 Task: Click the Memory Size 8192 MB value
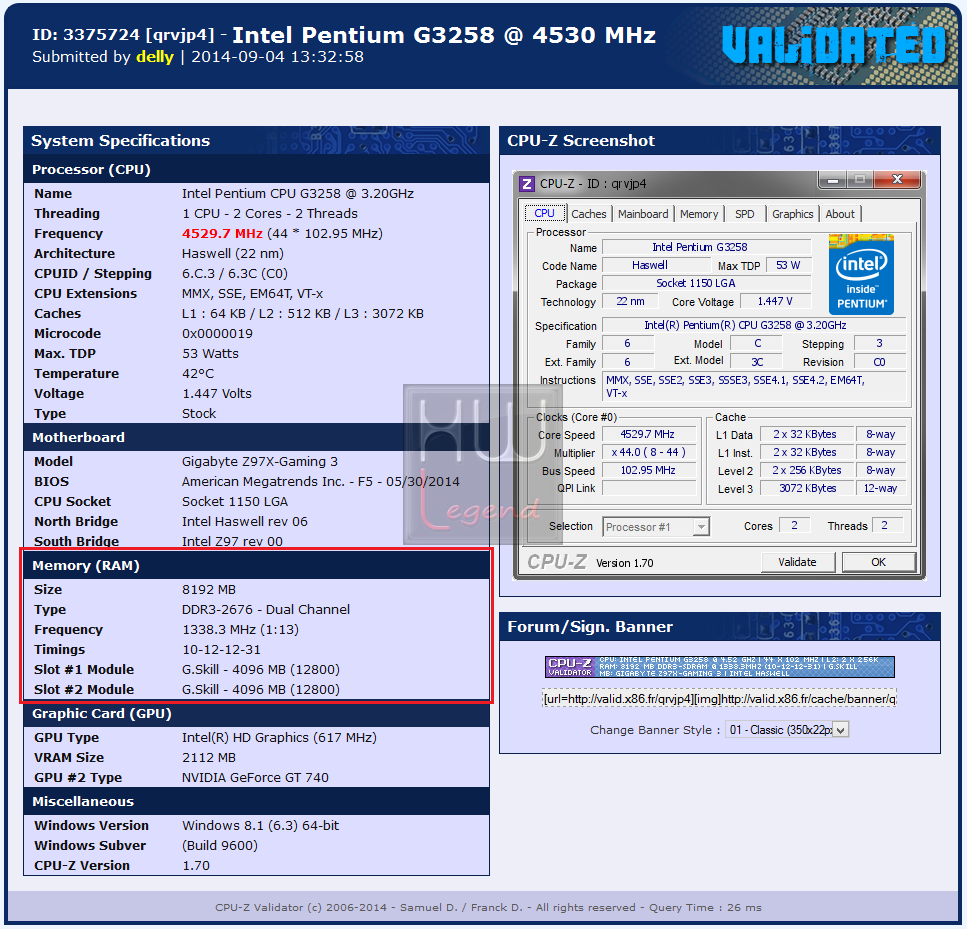click(x=209, y=590)
